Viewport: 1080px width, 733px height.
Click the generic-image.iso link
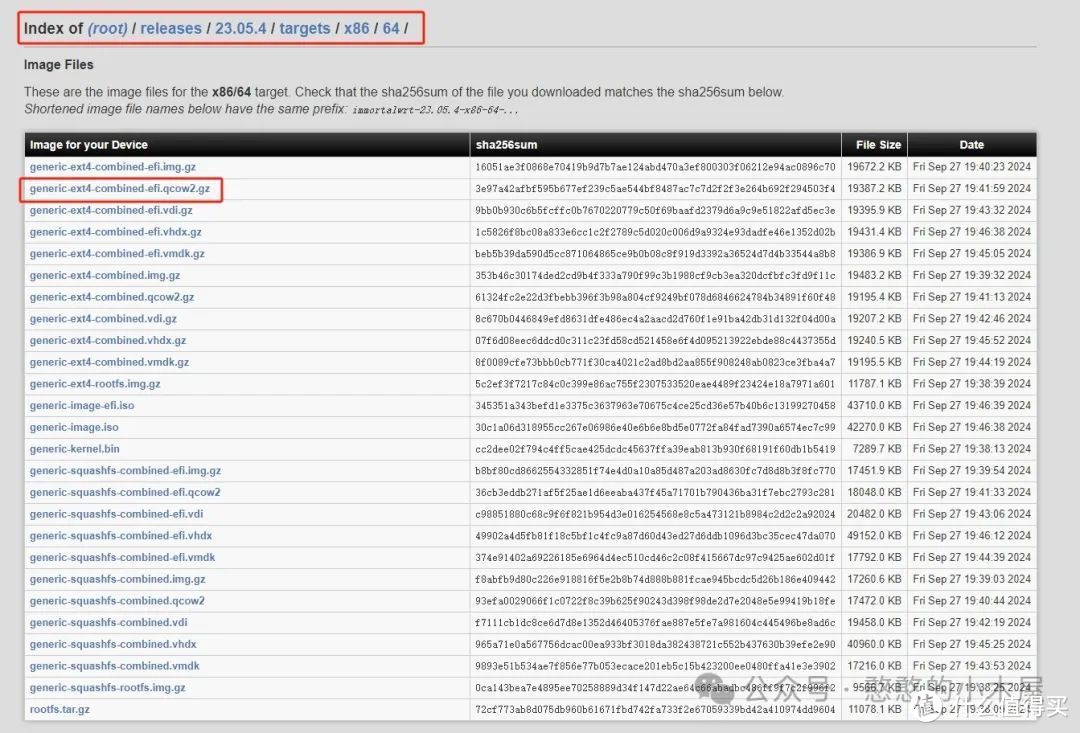tap(74, 428)
